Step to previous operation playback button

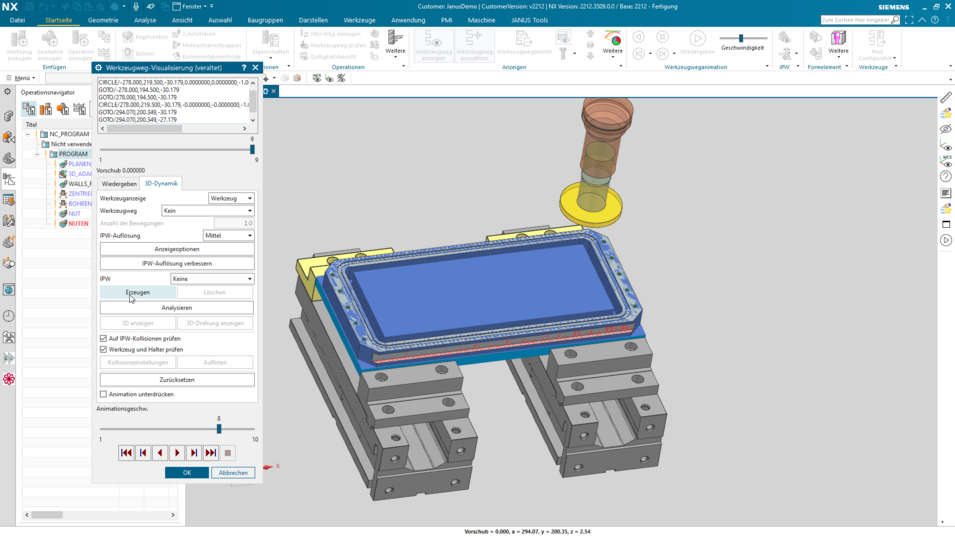coord(143,453)
